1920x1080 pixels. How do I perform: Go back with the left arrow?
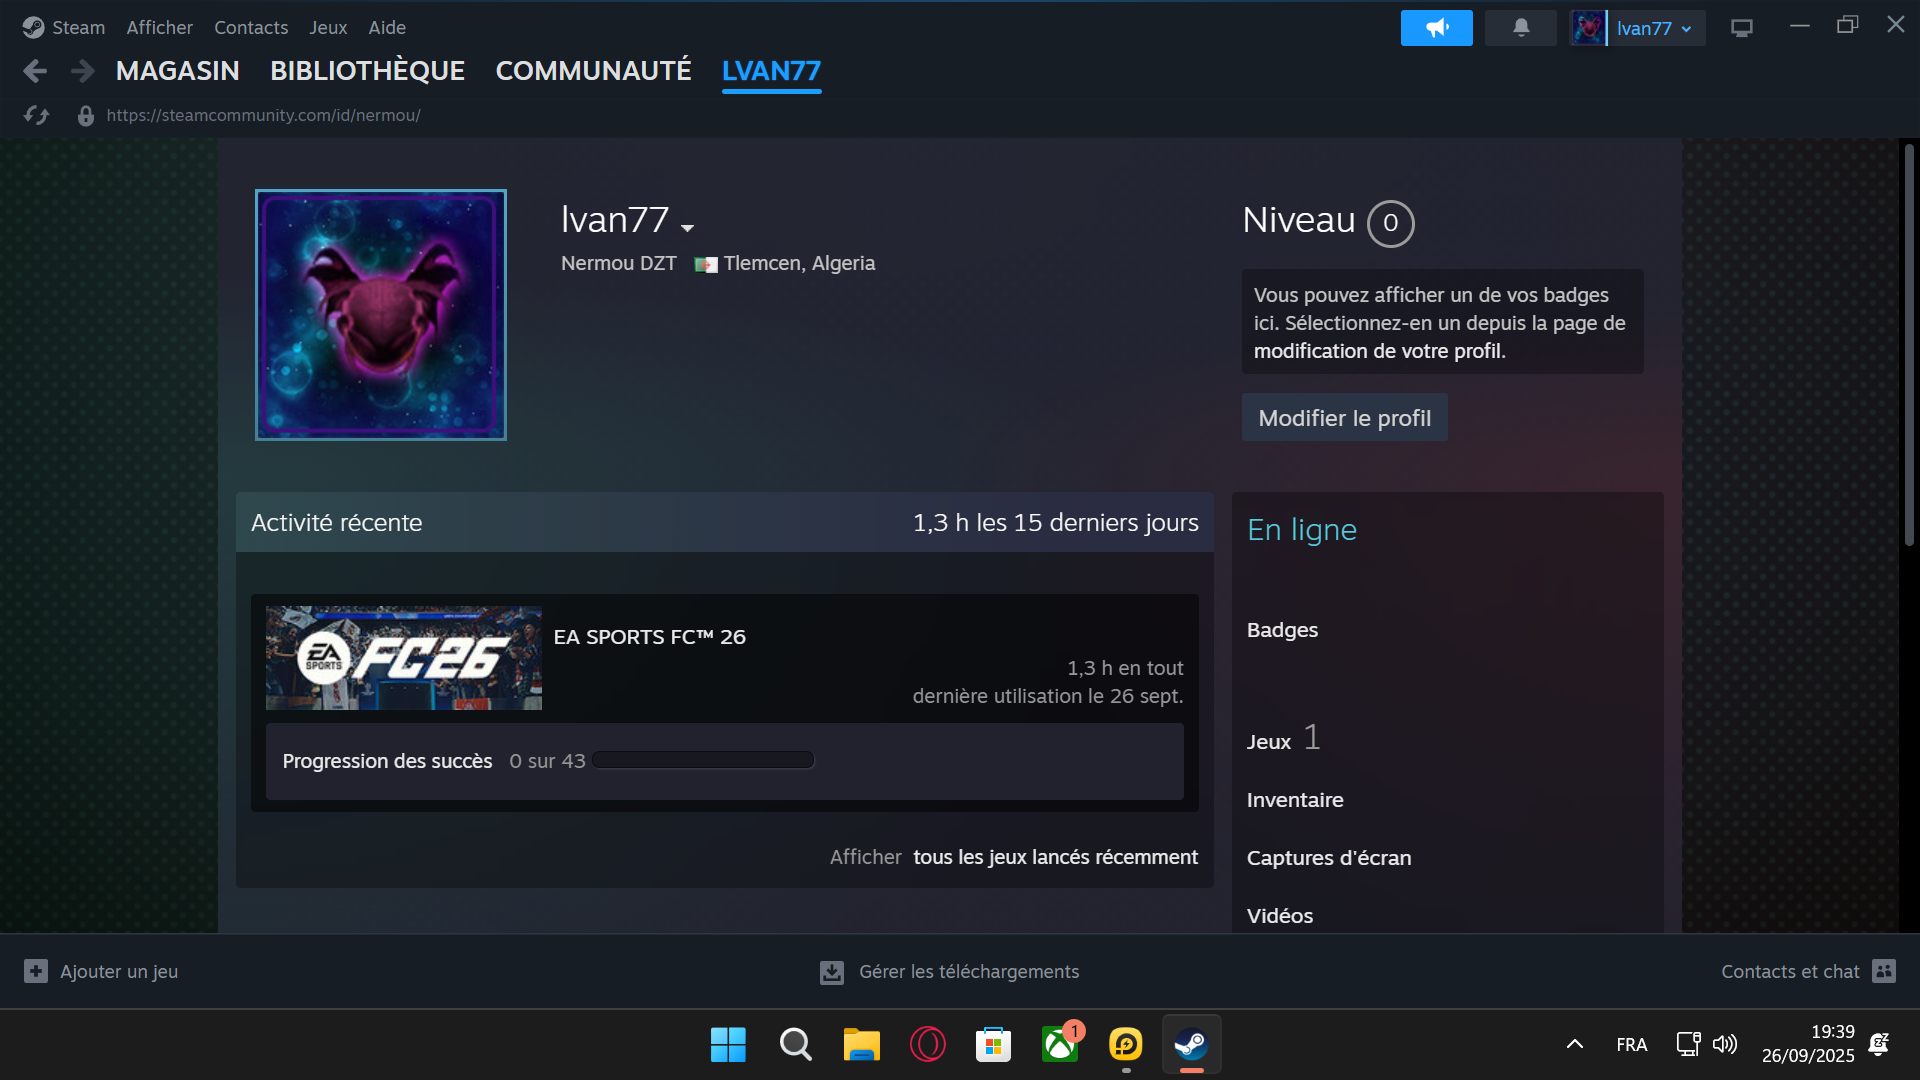coord(35,71)
